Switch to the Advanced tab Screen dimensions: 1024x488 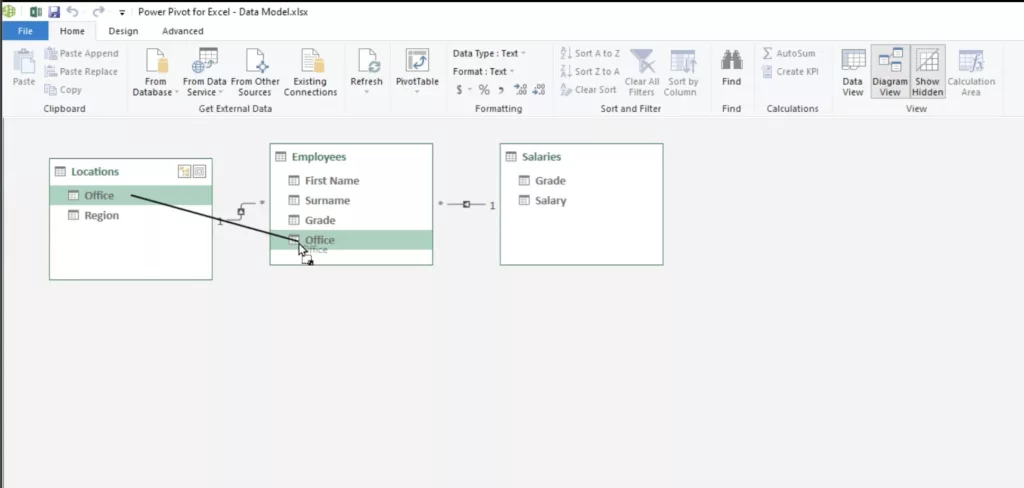click(183, 31)
